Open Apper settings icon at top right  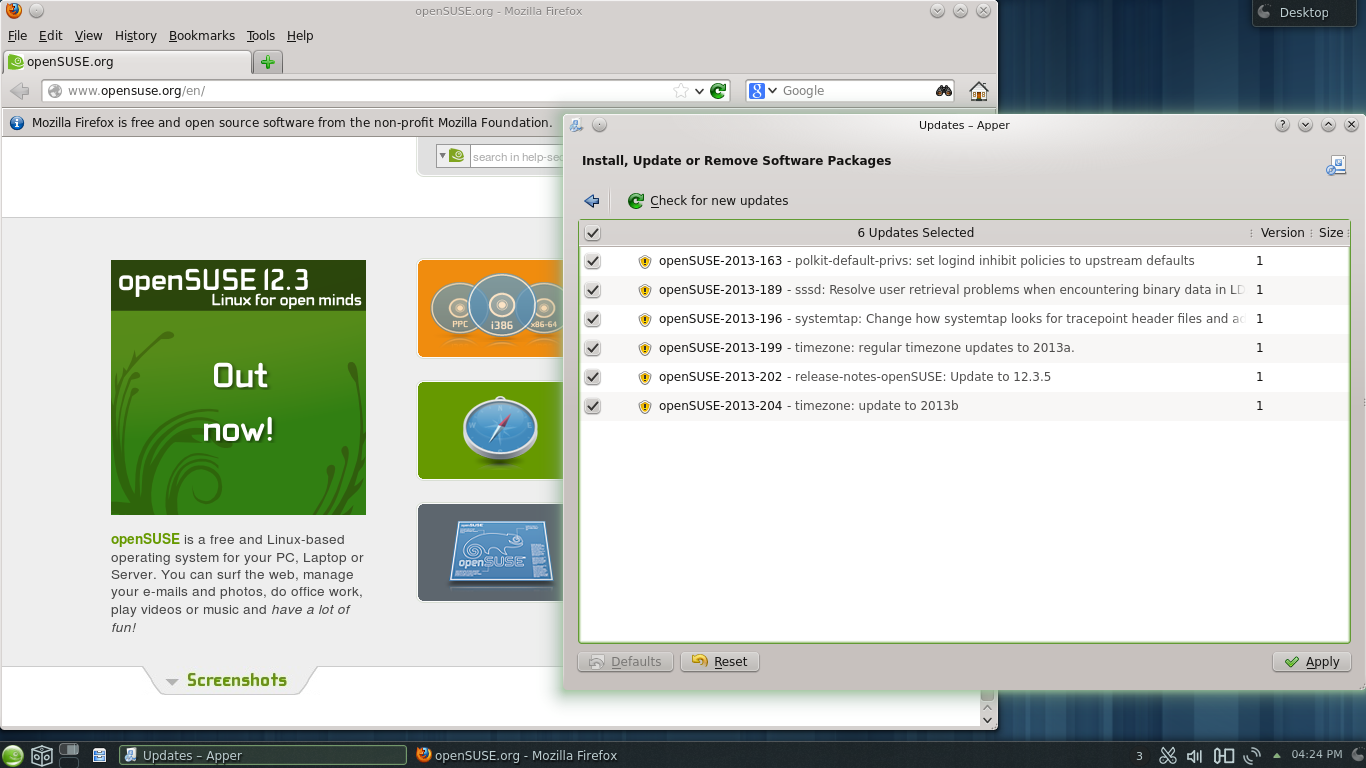point(1336,166)
